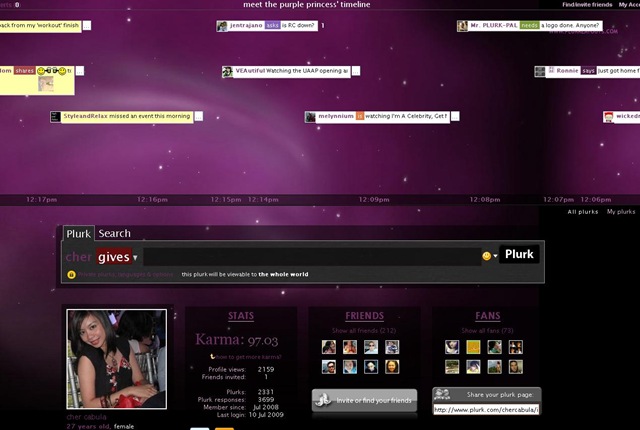
Task: Open response box next to jentrajano's plurk
Action: pyautogui.click(x=322, y=26)
